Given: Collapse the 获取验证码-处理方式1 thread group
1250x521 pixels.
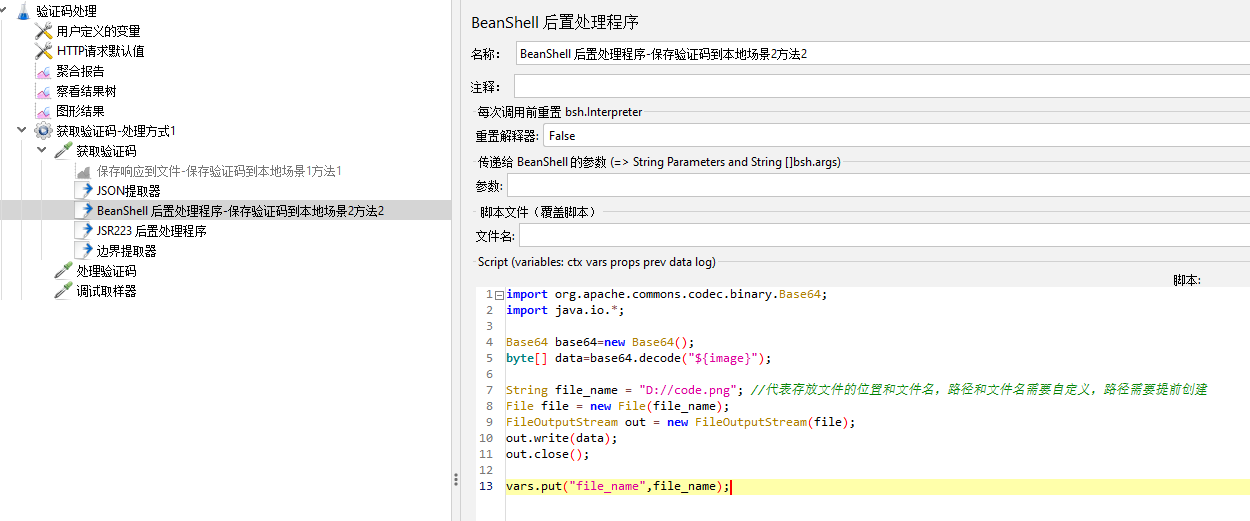Looking at the screenshot, I should click(x=22, y=131).
